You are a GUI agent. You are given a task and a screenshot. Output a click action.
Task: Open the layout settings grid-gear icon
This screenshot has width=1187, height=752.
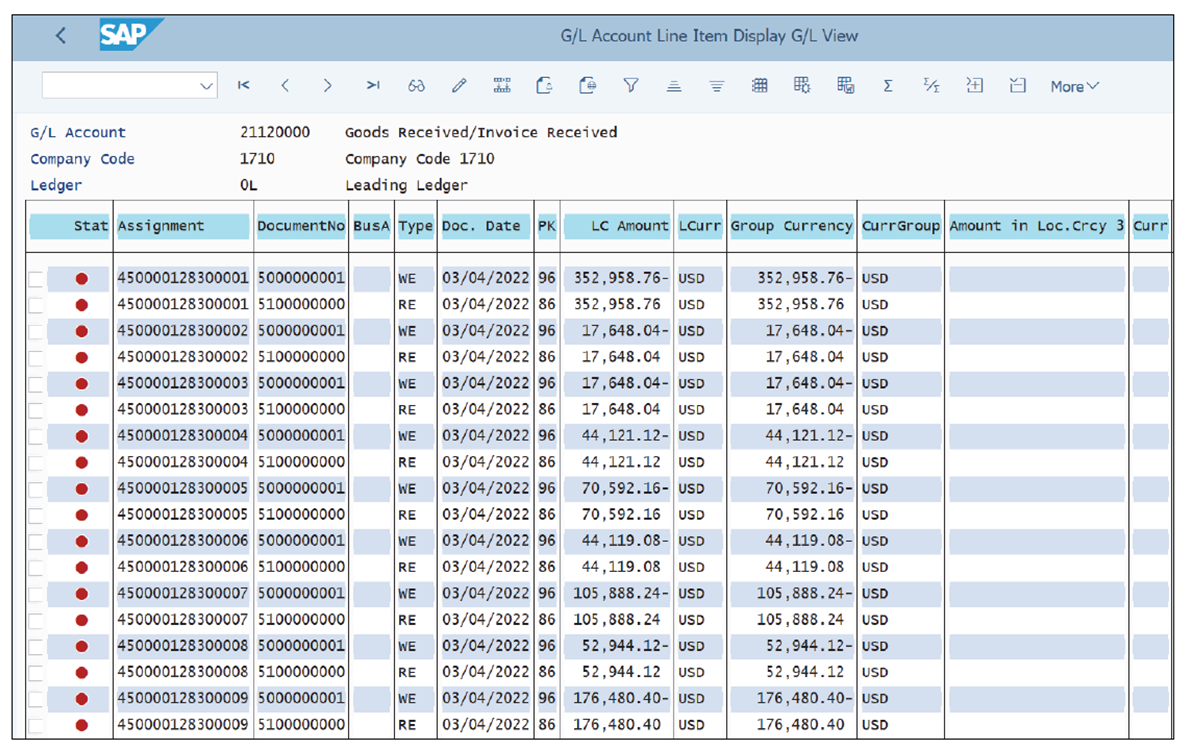[x=801, y=86]
